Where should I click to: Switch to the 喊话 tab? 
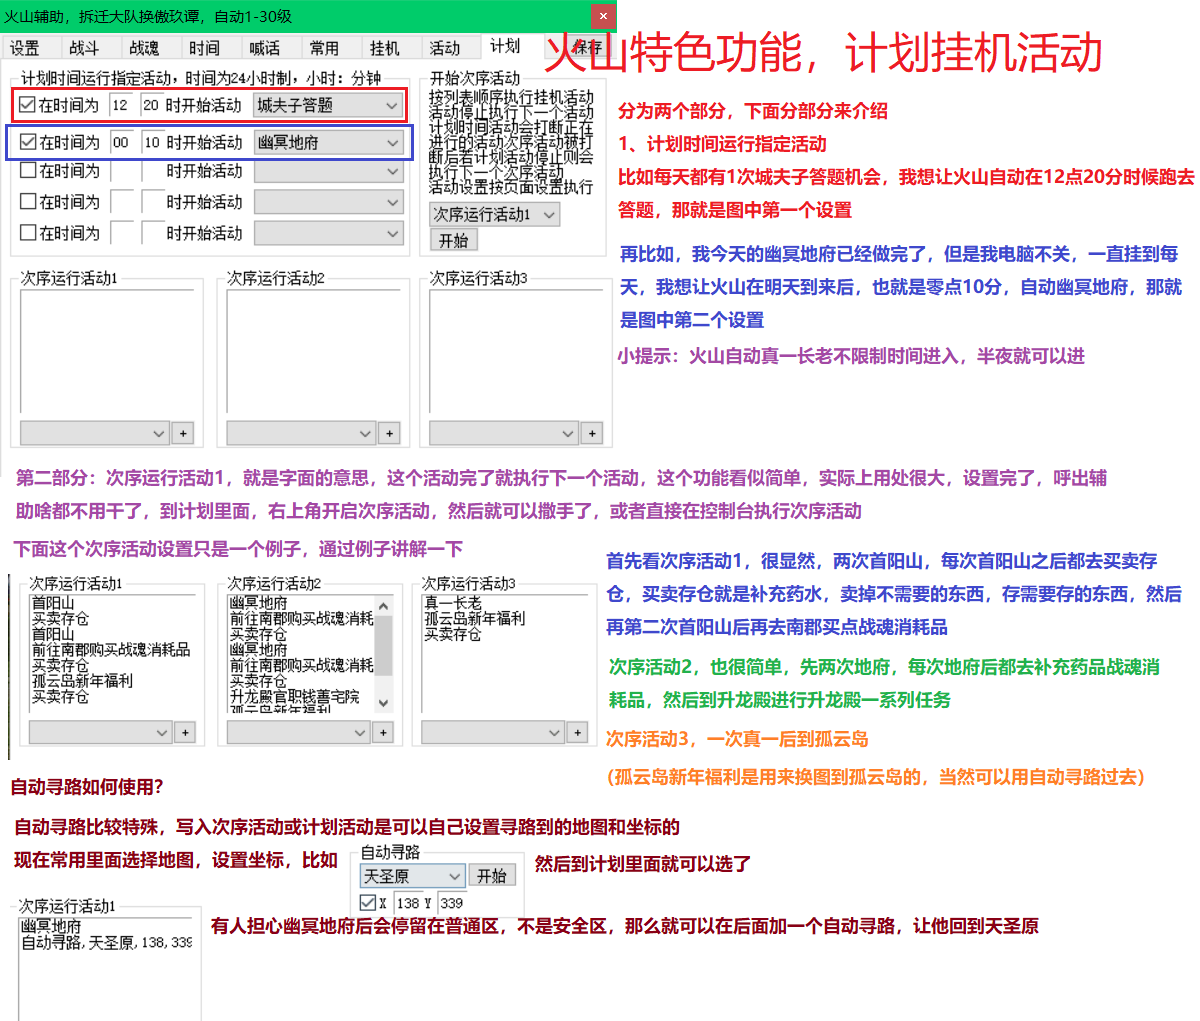[x=265, y=48]
